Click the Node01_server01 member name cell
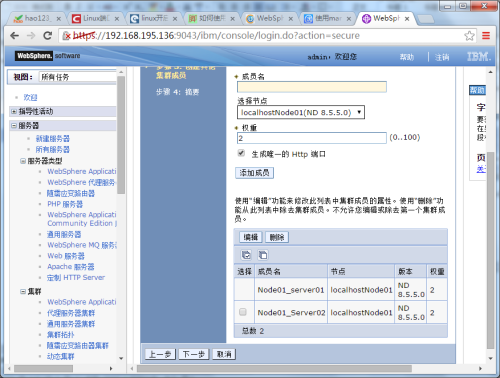 click(291, 290)
